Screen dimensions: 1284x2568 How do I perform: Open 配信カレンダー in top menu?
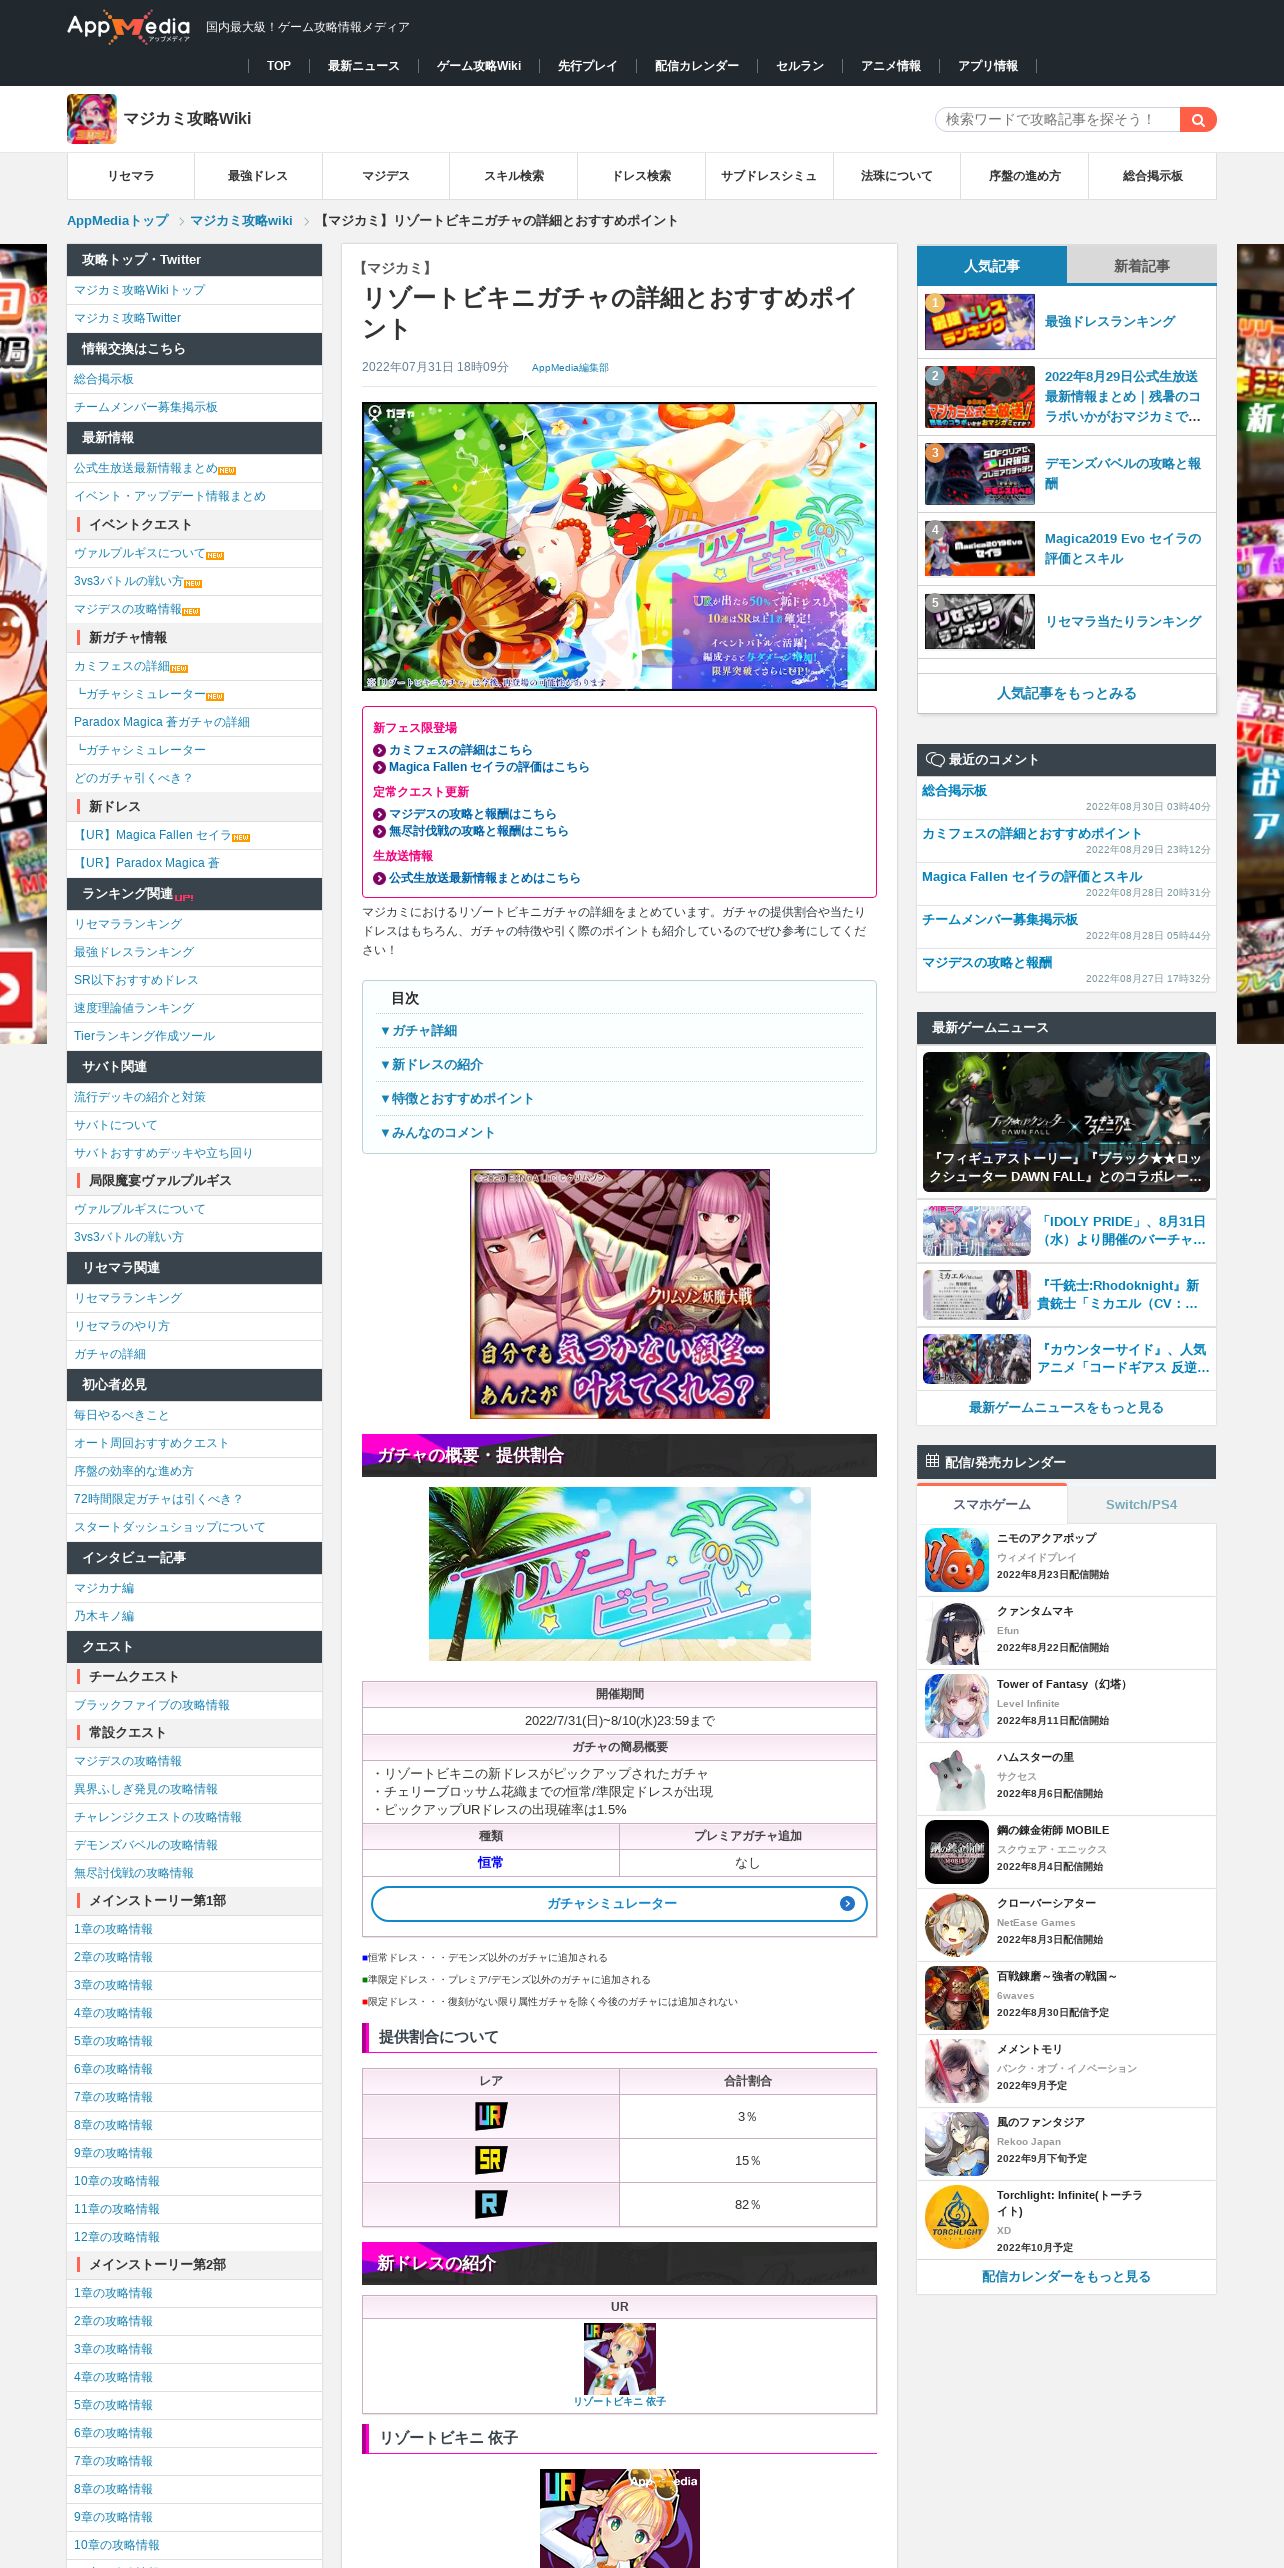click(697, 66)
